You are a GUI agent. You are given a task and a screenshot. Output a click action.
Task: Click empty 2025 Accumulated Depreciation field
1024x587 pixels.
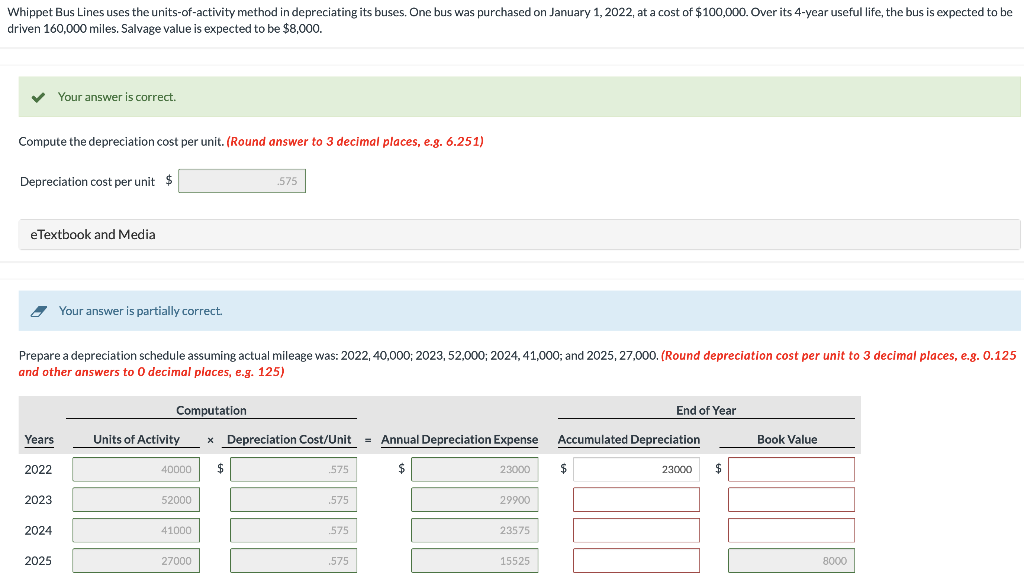click(x=636, y=561)
